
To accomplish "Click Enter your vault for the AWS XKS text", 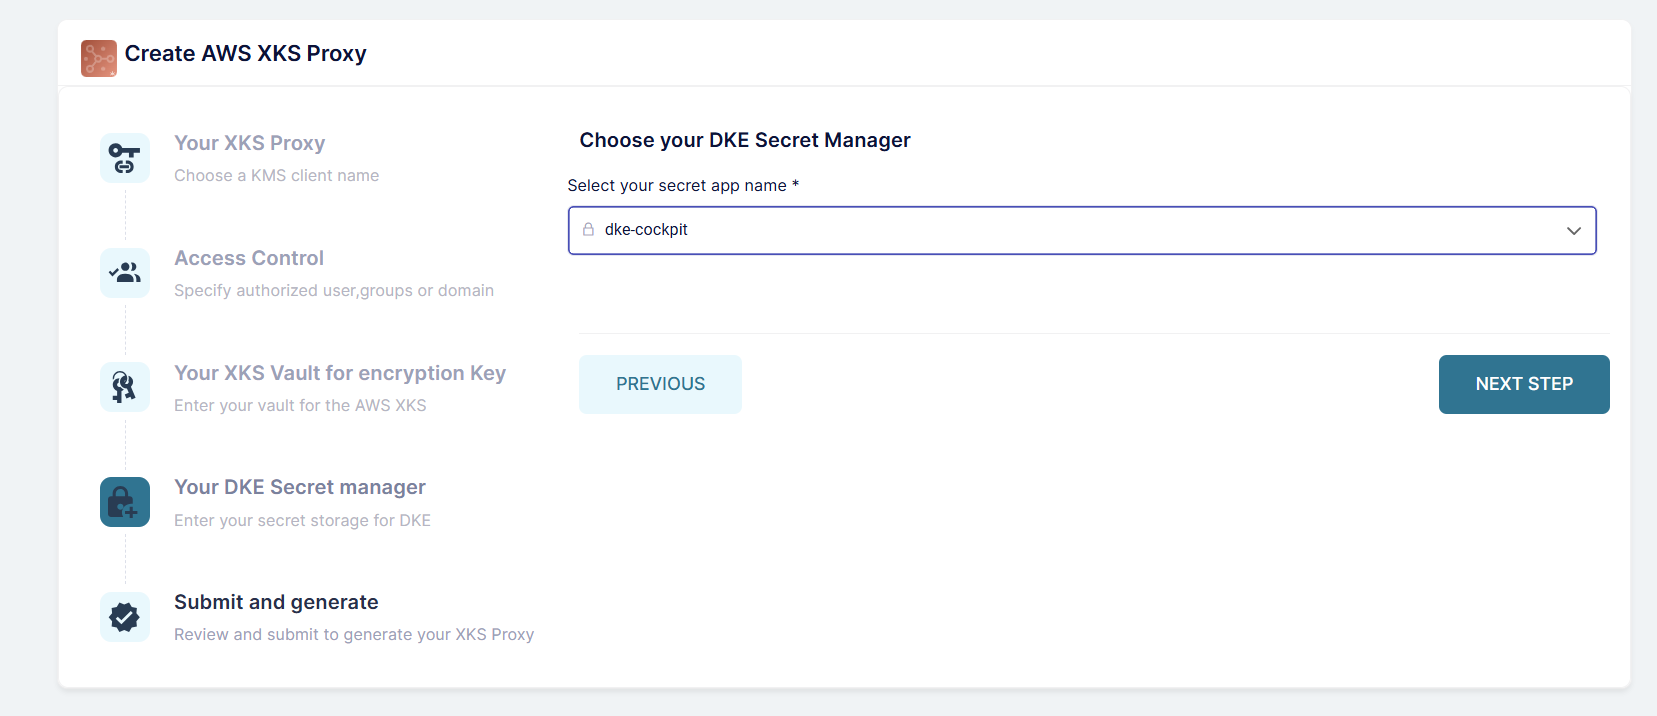I will [300, 405].
